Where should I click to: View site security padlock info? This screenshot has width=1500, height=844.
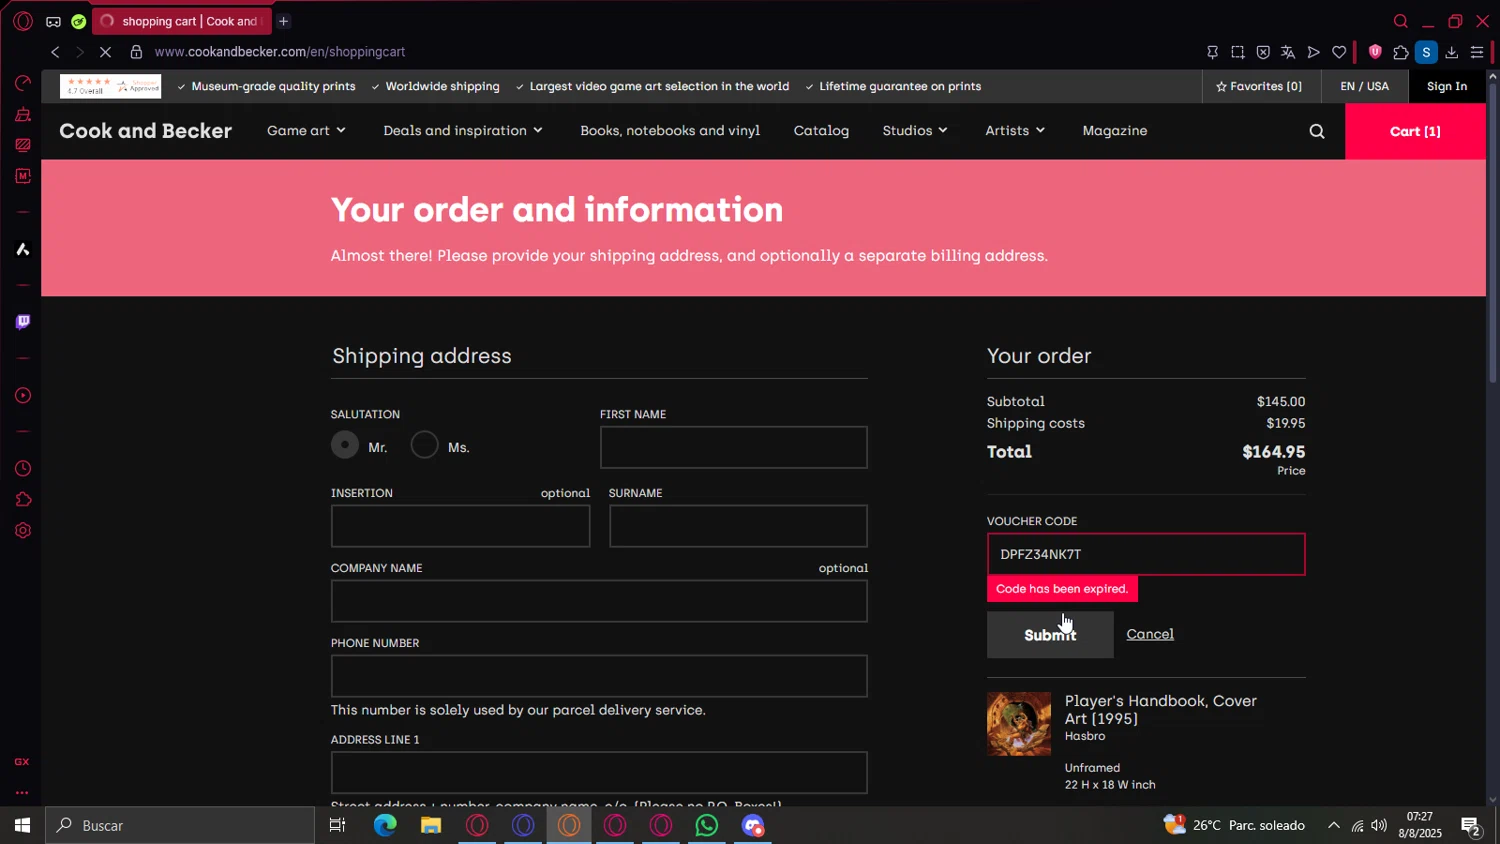(x=136, y=52)
